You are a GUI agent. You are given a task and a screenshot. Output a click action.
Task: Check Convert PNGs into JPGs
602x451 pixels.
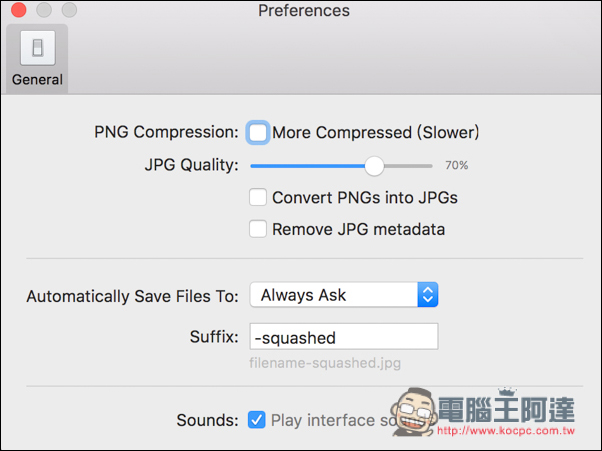(x=258, y=197)
